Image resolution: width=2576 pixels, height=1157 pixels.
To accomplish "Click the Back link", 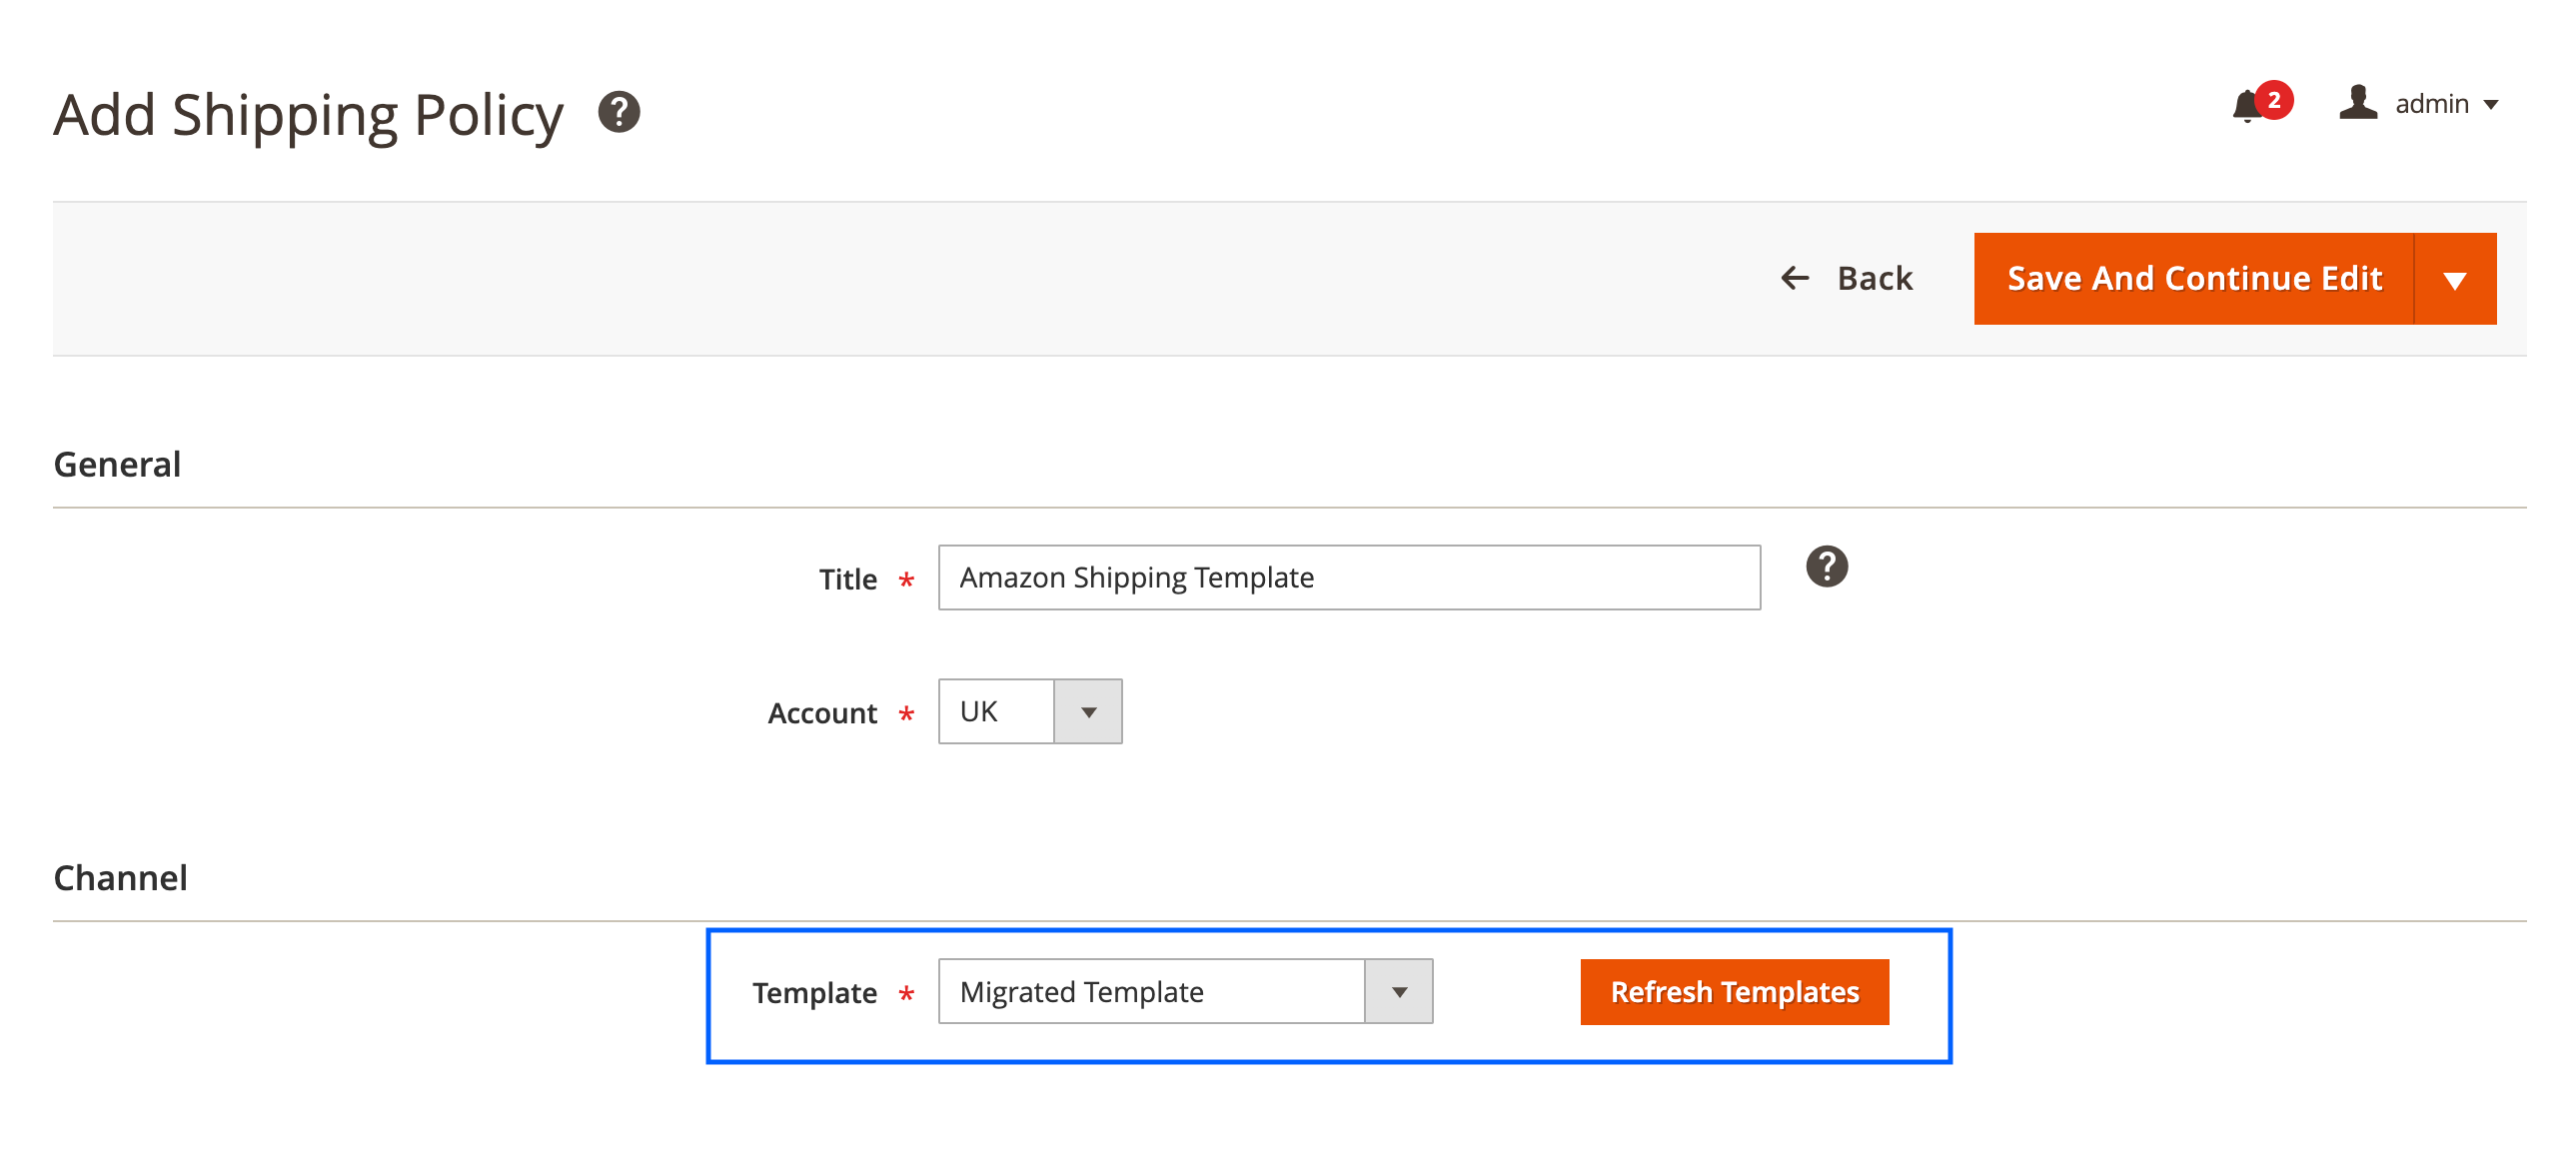I will tap(1874, 278).
